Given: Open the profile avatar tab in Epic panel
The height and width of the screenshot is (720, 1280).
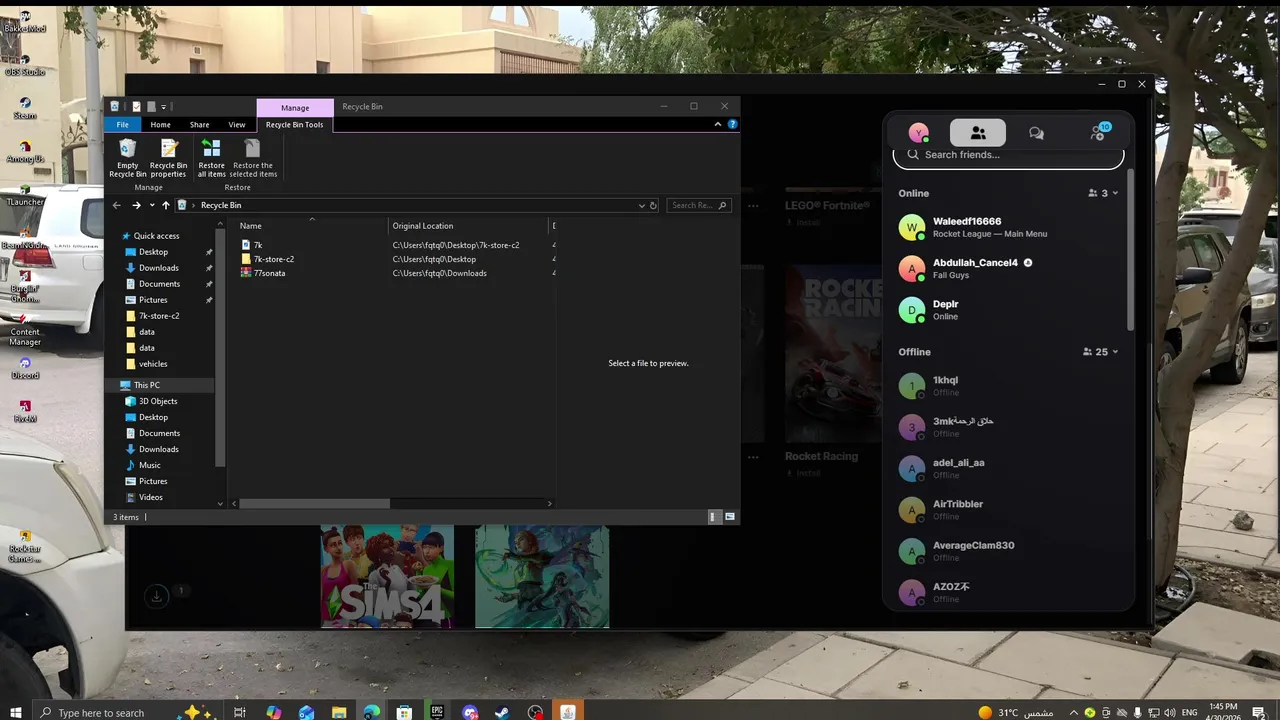Looking at the screenshot, I should click(919, 133).
